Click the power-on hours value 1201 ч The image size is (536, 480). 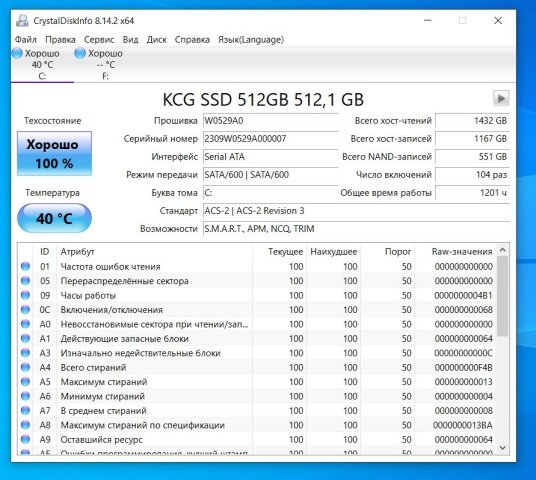tap(472, 193)
